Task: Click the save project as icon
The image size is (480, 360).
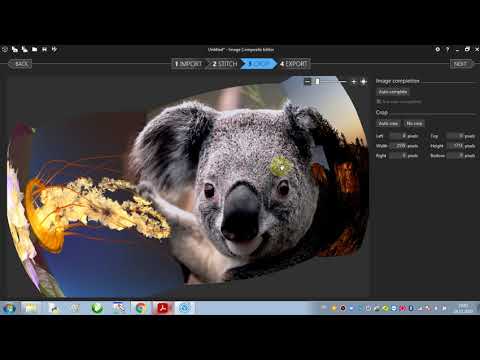Action: [x=54, y=49]
